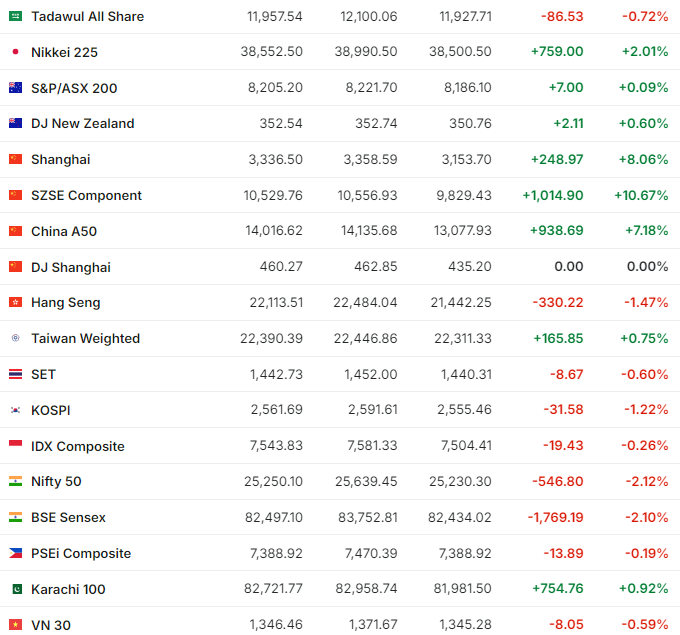This screenshot has height=635, width=680.
Task: Click Hang Seng's -1.47% percent change
Action: 645,303
